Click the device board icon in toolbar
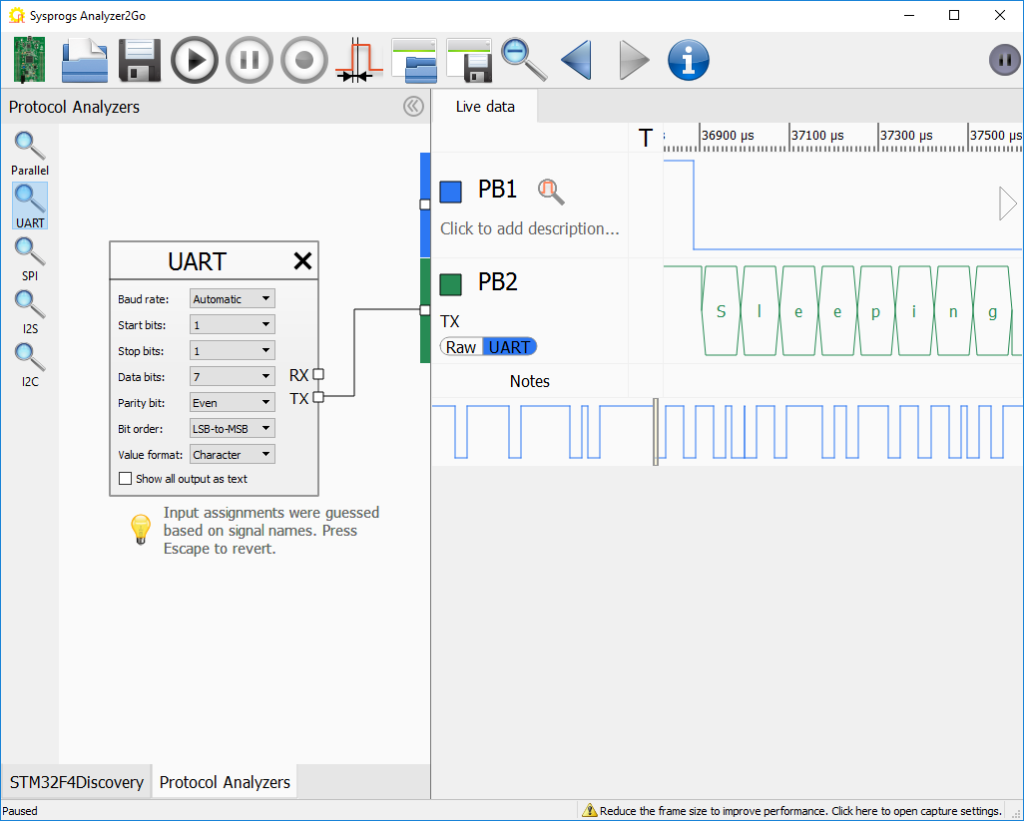The image size is (1024, 821). [28, 59]
